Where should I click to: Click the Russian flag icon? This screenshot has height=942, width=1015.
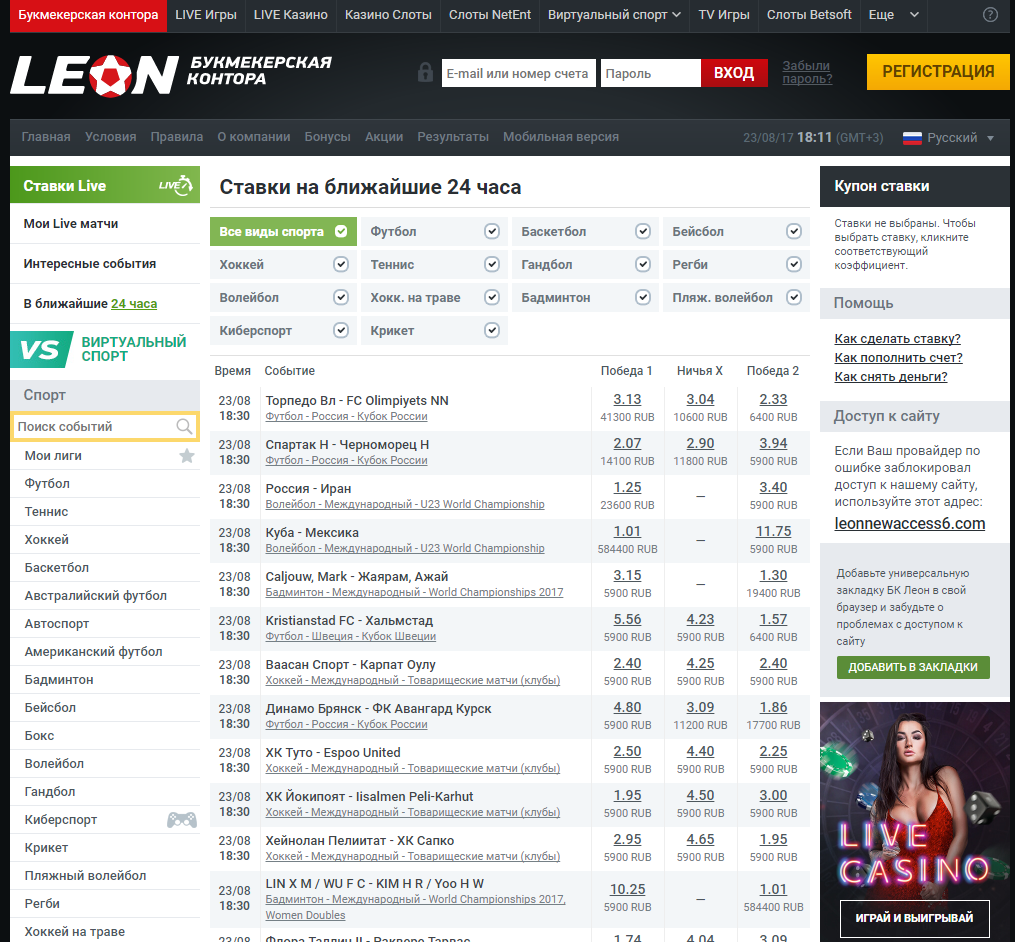912,138
